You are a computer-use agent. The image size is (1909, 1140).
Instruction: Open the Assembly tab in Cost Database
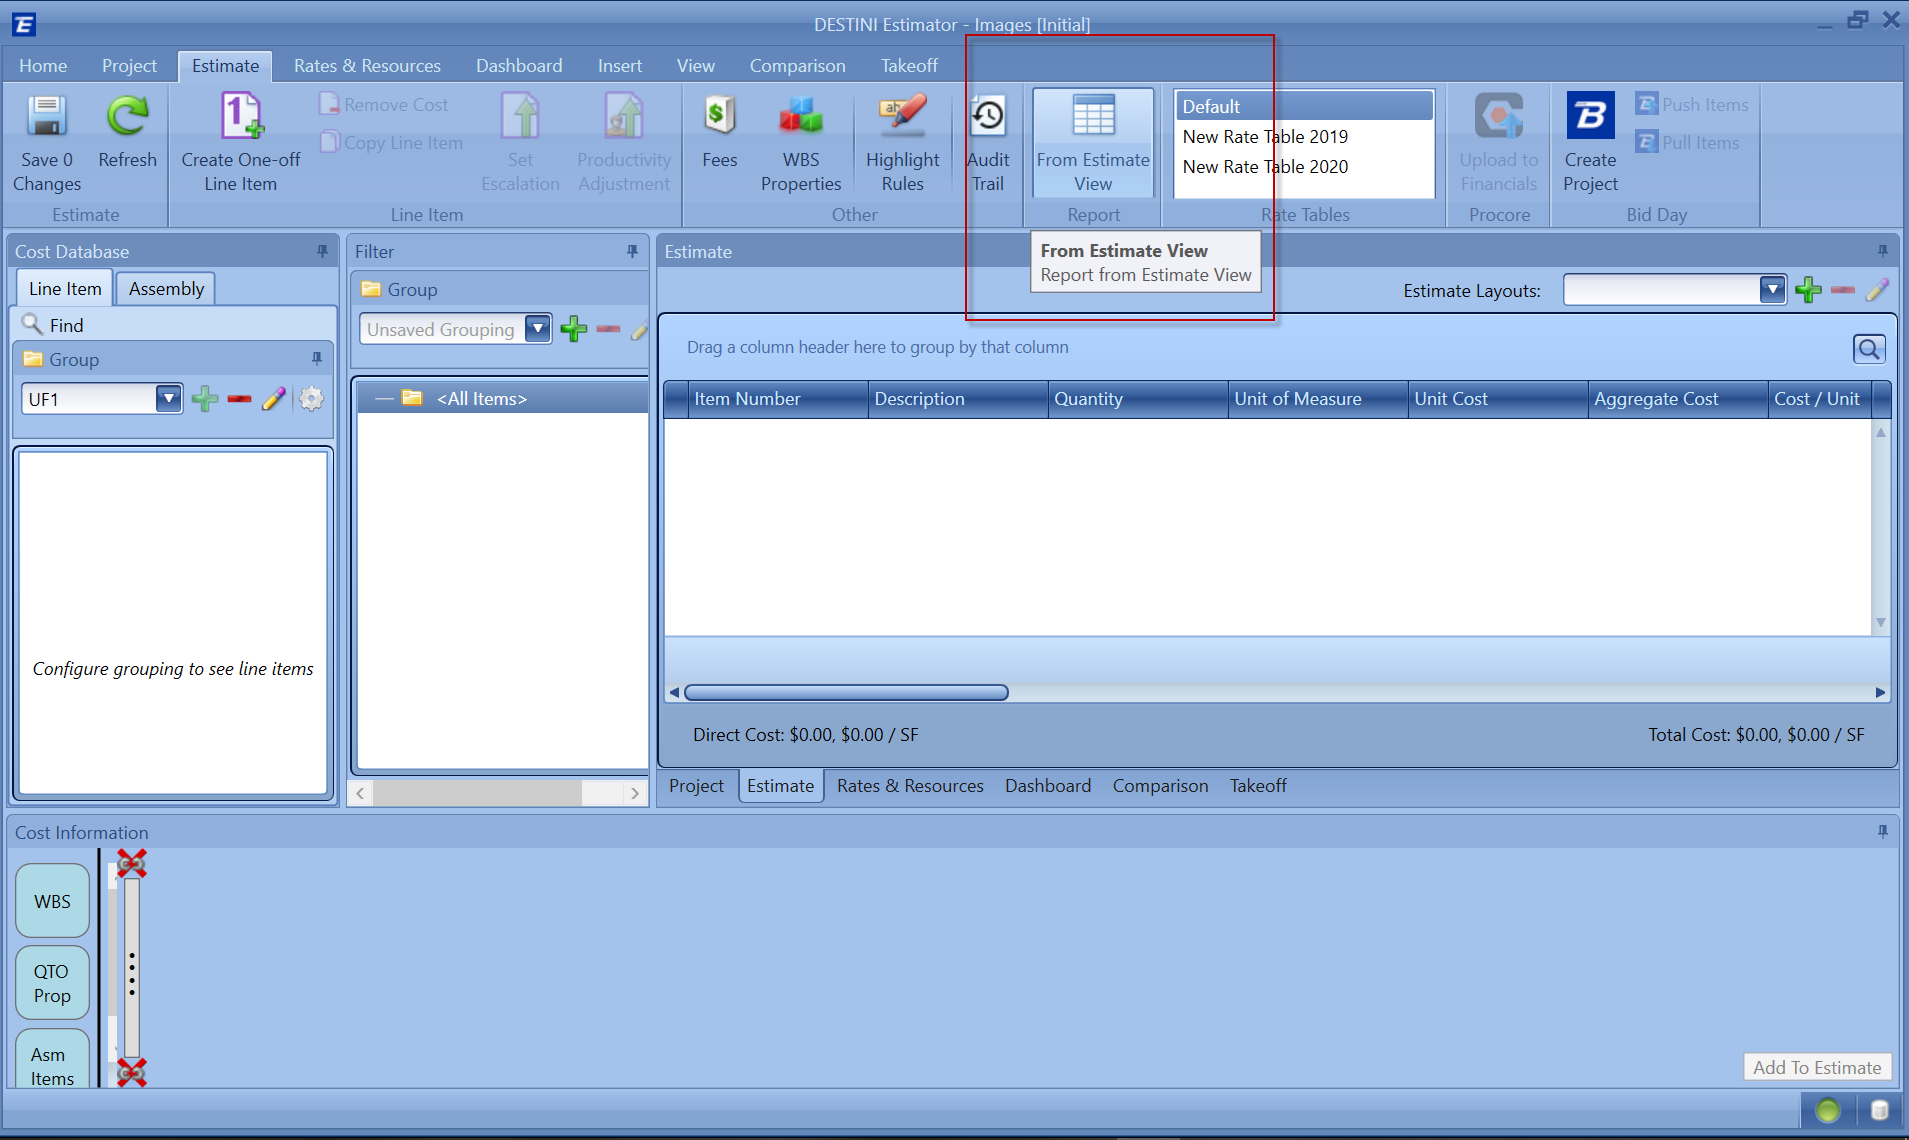click(165, 288)
